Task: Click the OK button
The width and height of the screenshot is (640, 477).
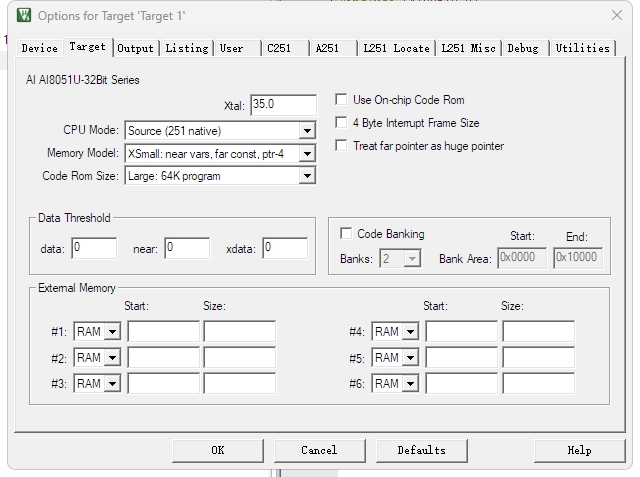Action: (x=218, y=450)
